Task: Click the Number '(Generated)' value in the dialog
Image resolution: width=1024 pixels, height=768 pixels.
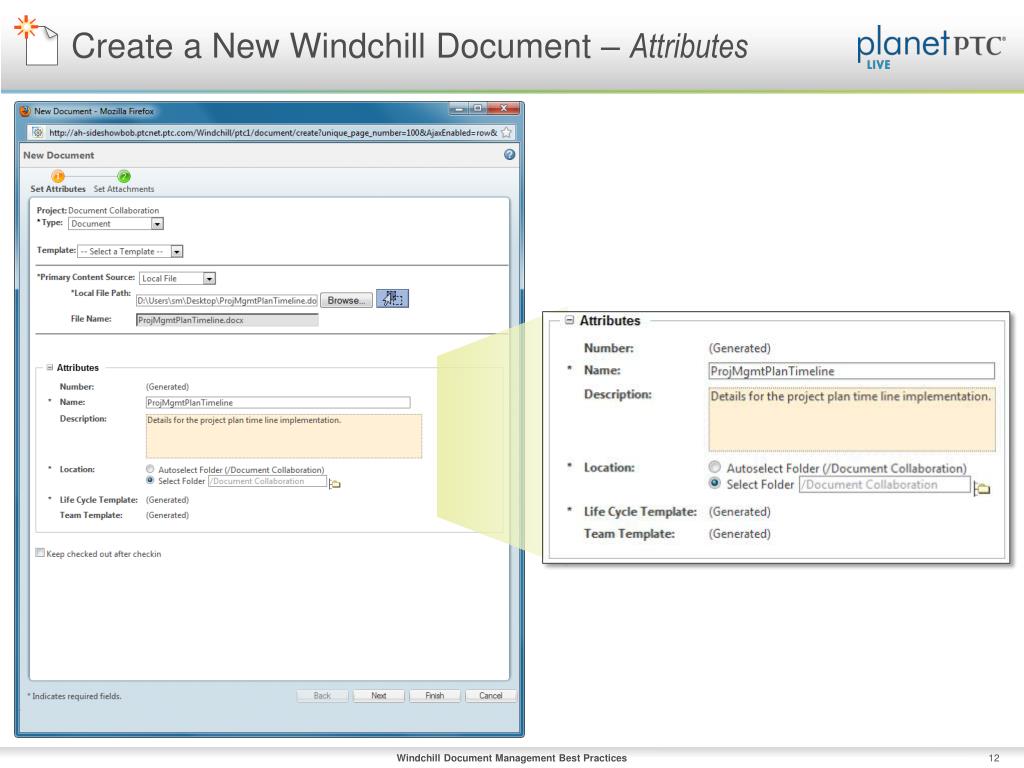Action: (167, 387)
